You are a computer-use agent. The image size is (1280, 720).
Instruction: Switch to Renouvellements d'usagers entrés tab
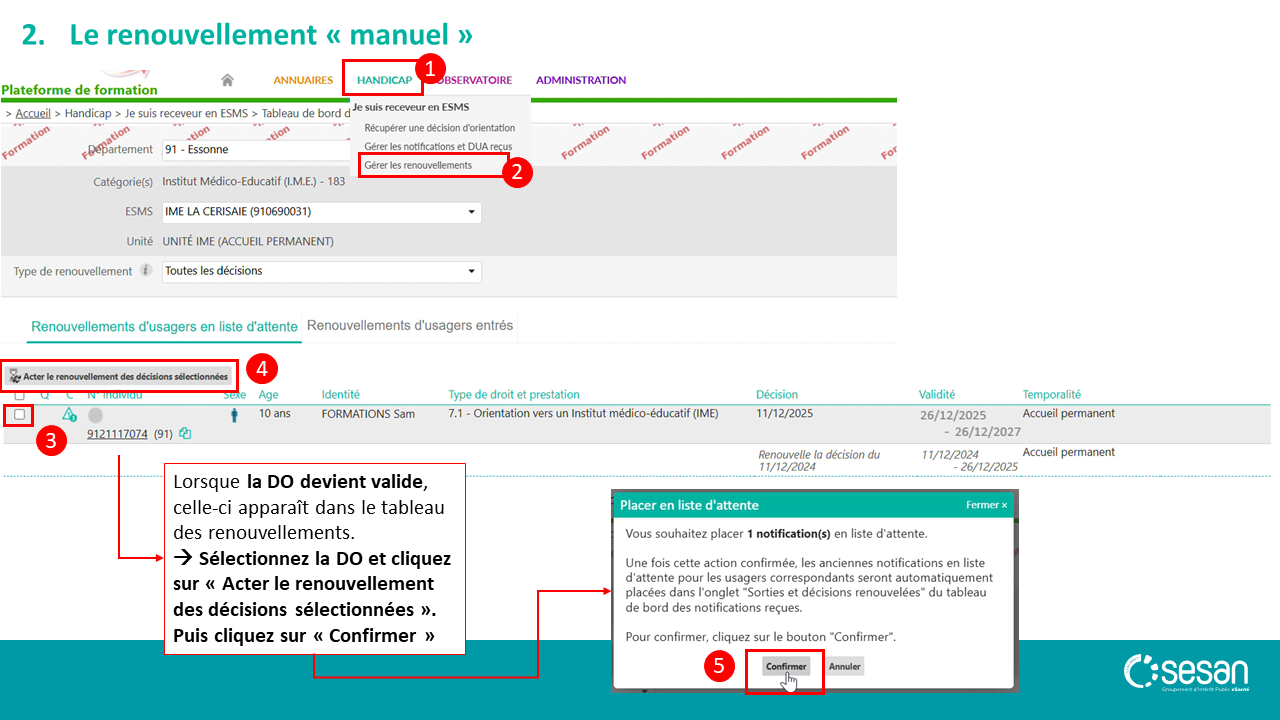click(410, 326)
